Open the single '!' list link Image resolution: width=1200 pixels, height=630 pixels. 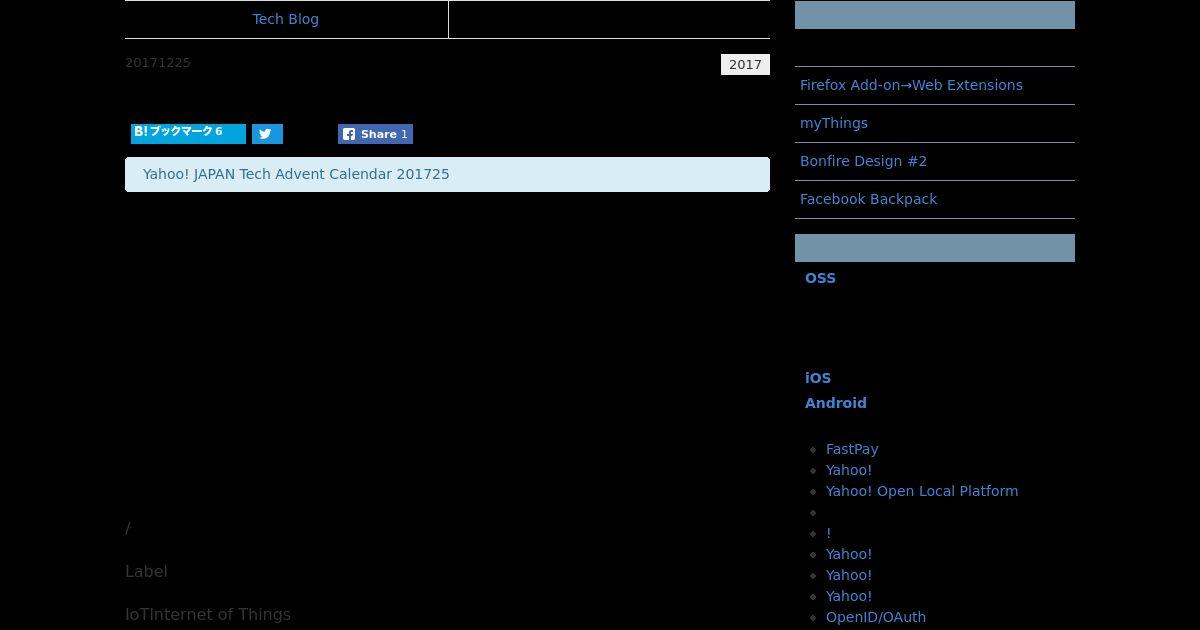[x=828, y=533]
